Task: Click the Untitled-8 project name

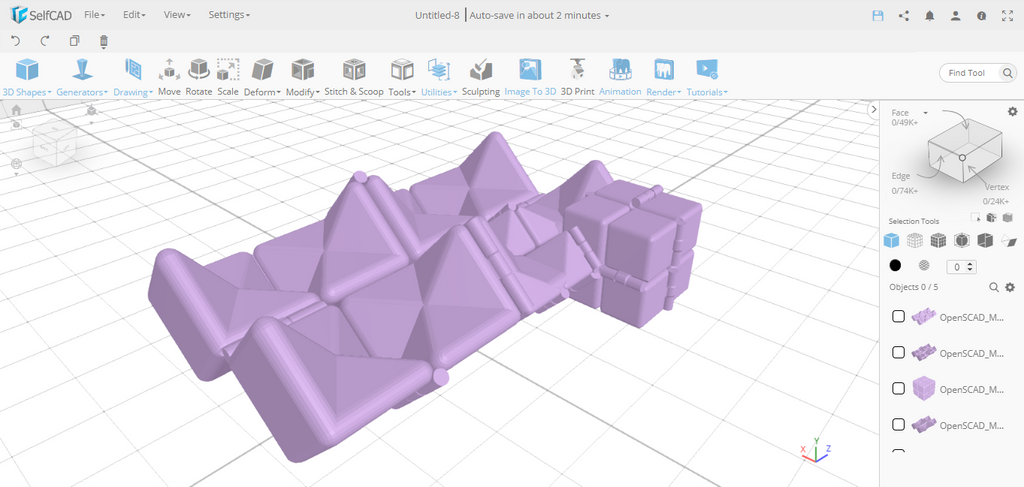Action: point(438,15)
